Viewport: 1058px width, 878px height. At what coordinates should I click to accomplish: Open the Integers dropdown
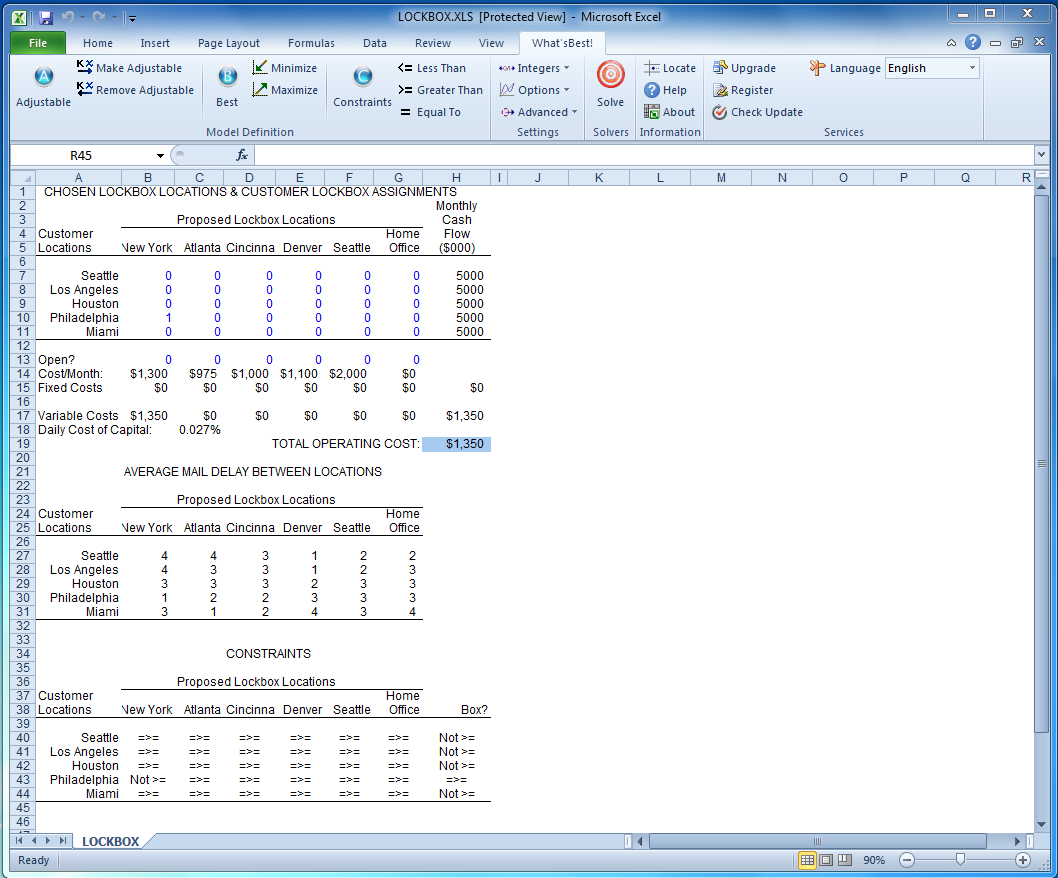pyautogui.click(x=534, y=68)
